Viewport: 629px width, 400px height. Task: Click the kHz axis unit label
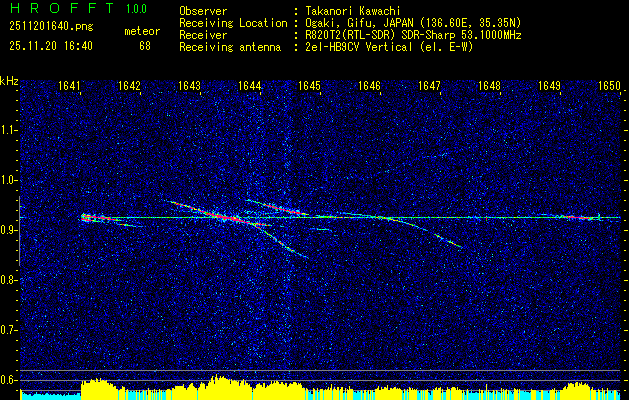(9, 81)
